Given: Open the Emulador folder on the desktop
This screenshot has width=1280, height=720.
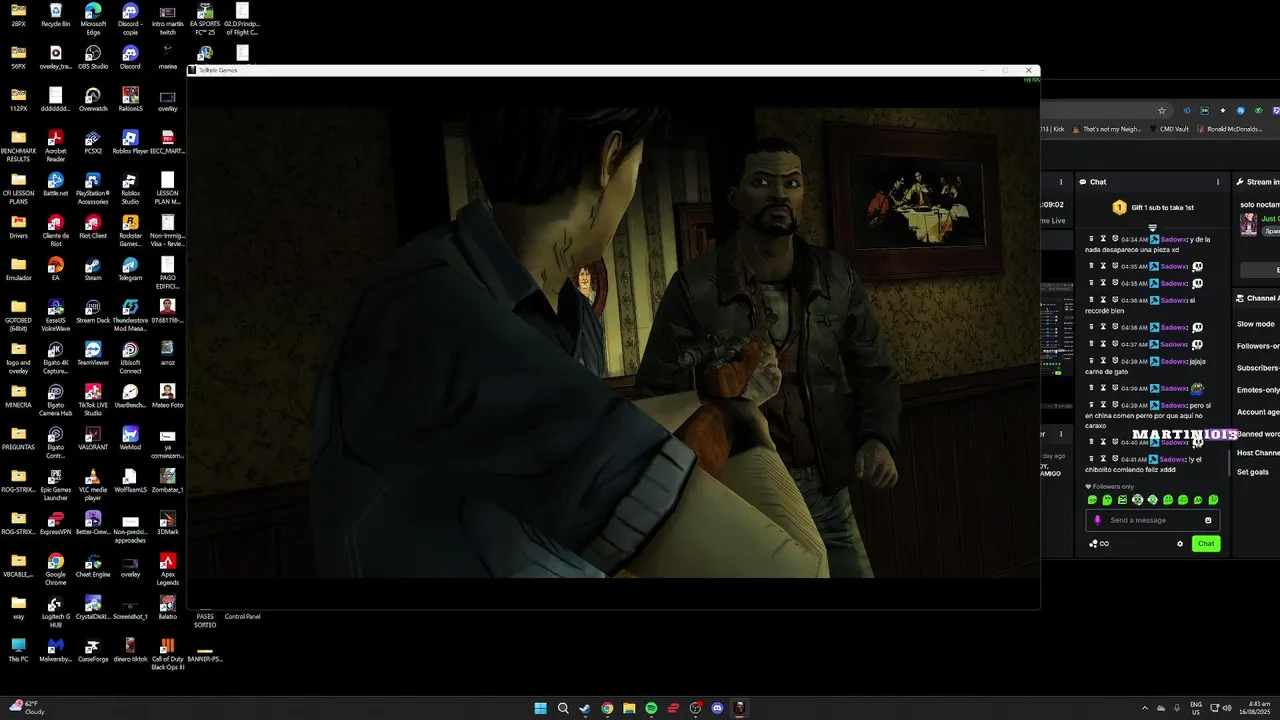Looking at the screenshot, I should (18, 267).
